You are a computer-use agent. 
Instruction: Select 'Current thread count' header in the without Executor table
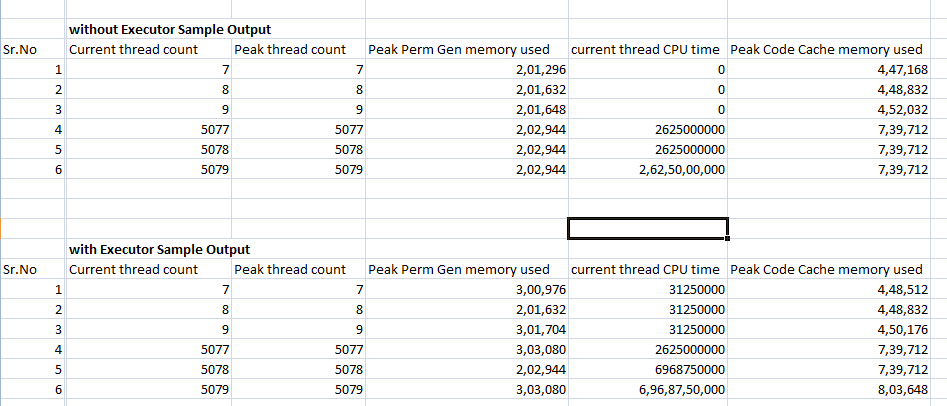click(x=132, y=49)
